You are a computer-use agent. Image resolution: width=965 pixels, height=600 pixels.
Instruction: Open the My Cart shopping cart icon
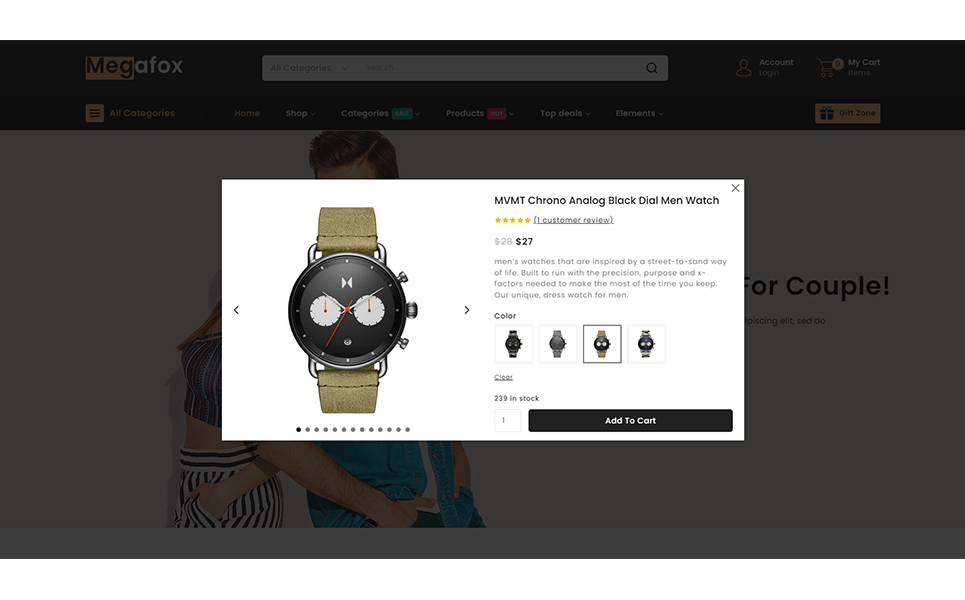(827, 67)
